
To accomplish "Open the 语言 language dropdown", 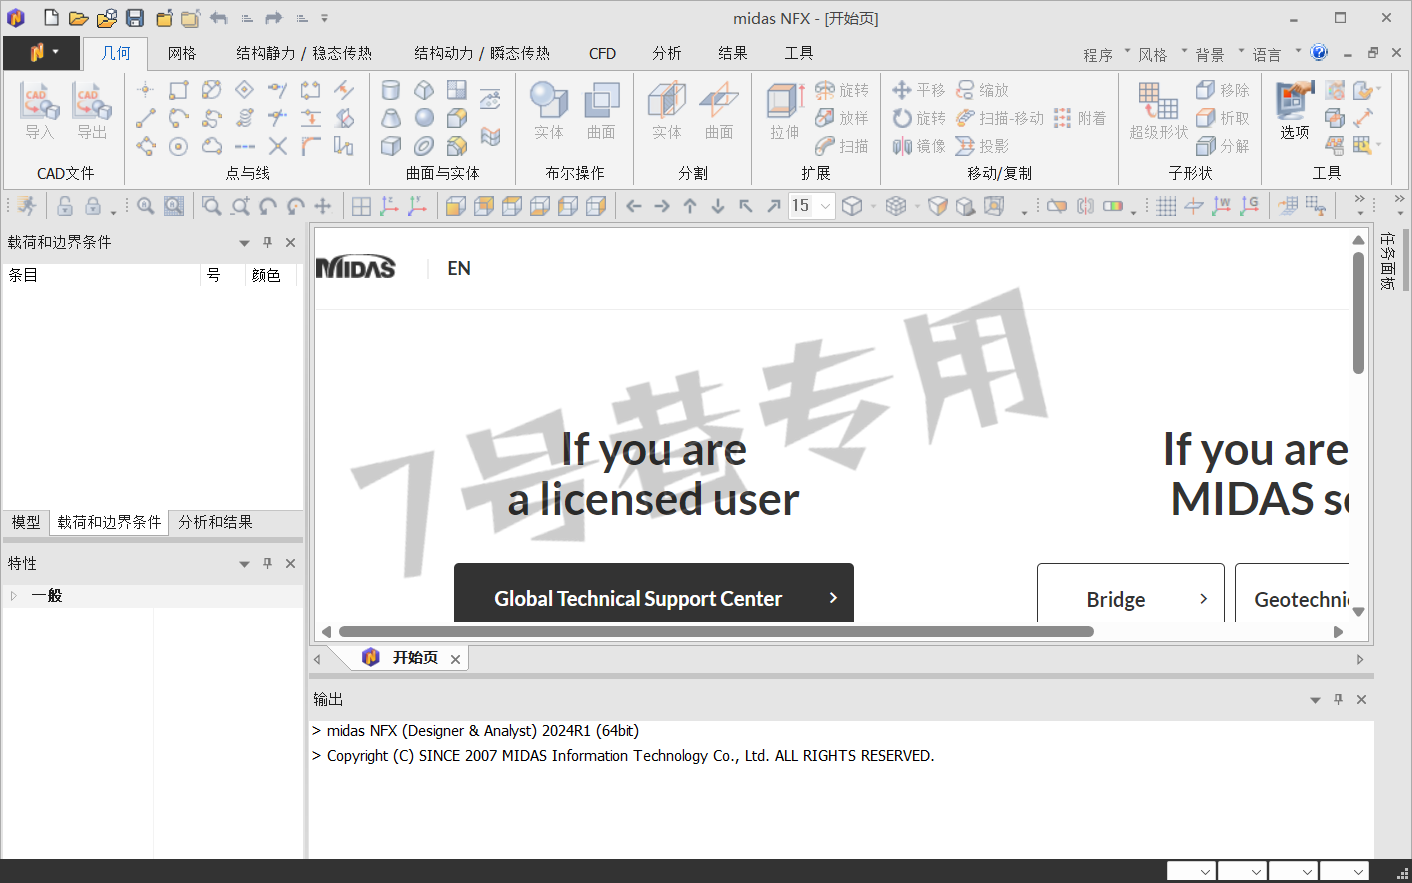I will pos(1276,54).
